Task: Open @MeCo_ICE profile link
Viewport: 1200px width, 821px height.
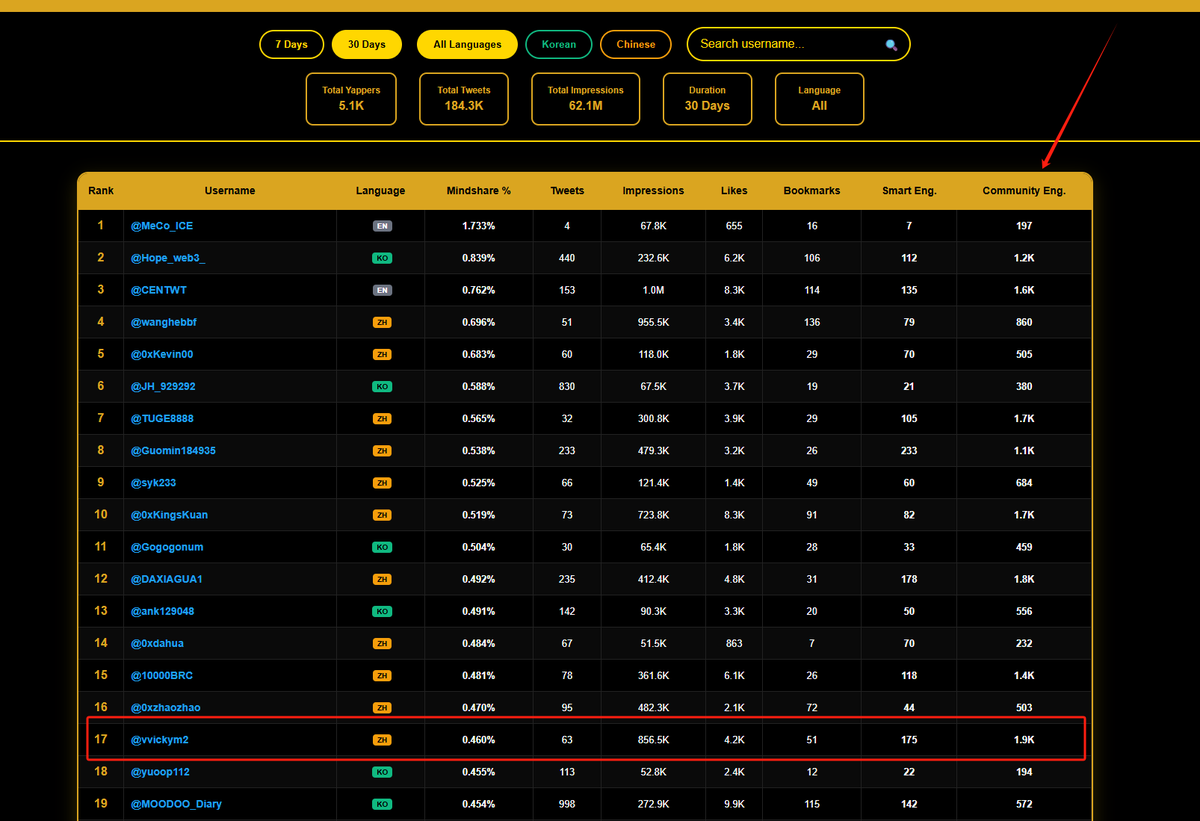Action: (162, 226)
